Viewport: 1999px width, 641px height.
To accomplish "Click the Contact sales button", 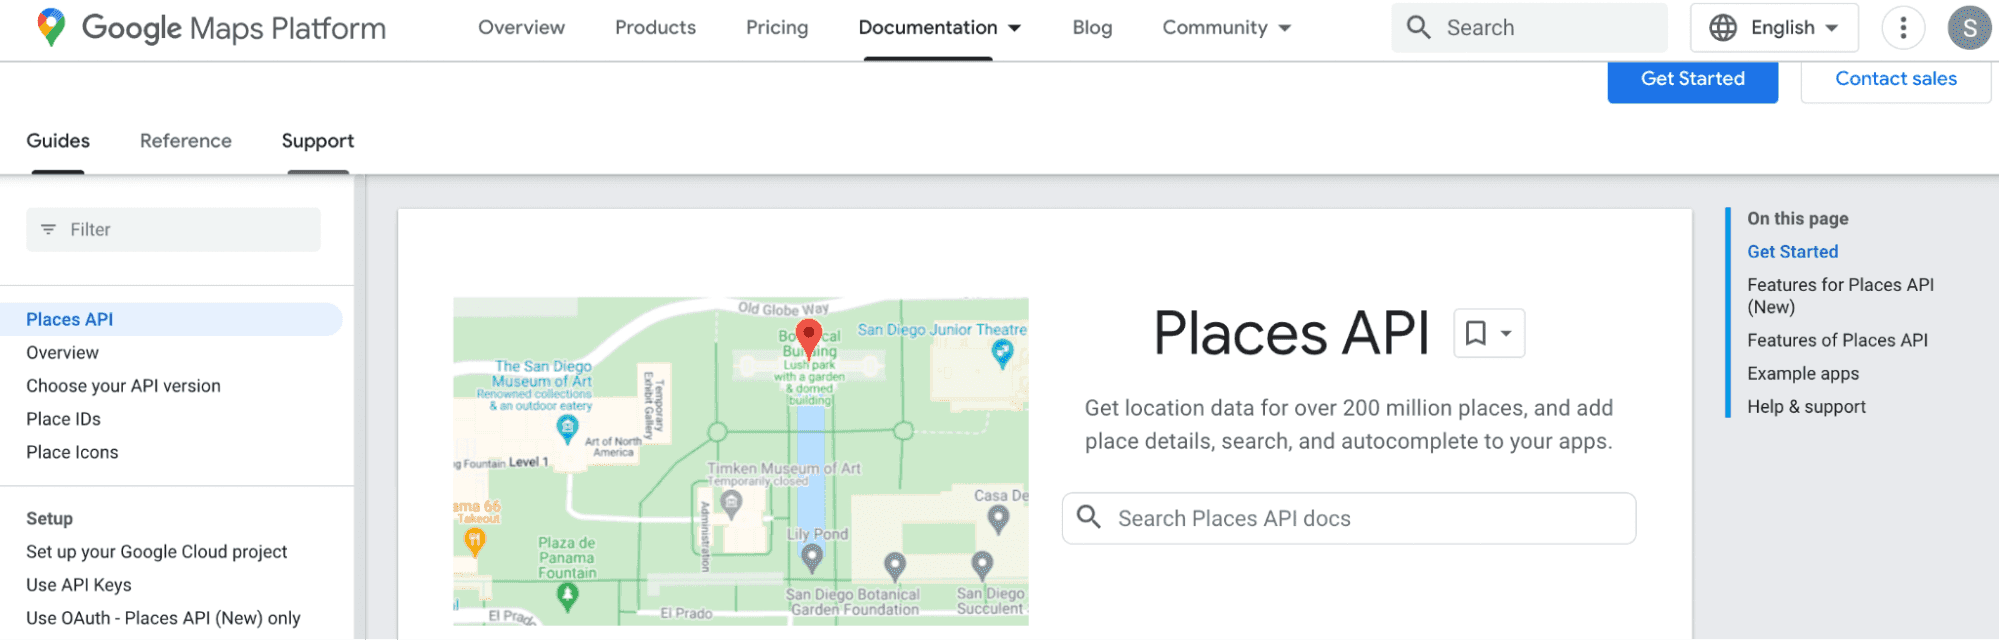I will (x=1896, y=79).
